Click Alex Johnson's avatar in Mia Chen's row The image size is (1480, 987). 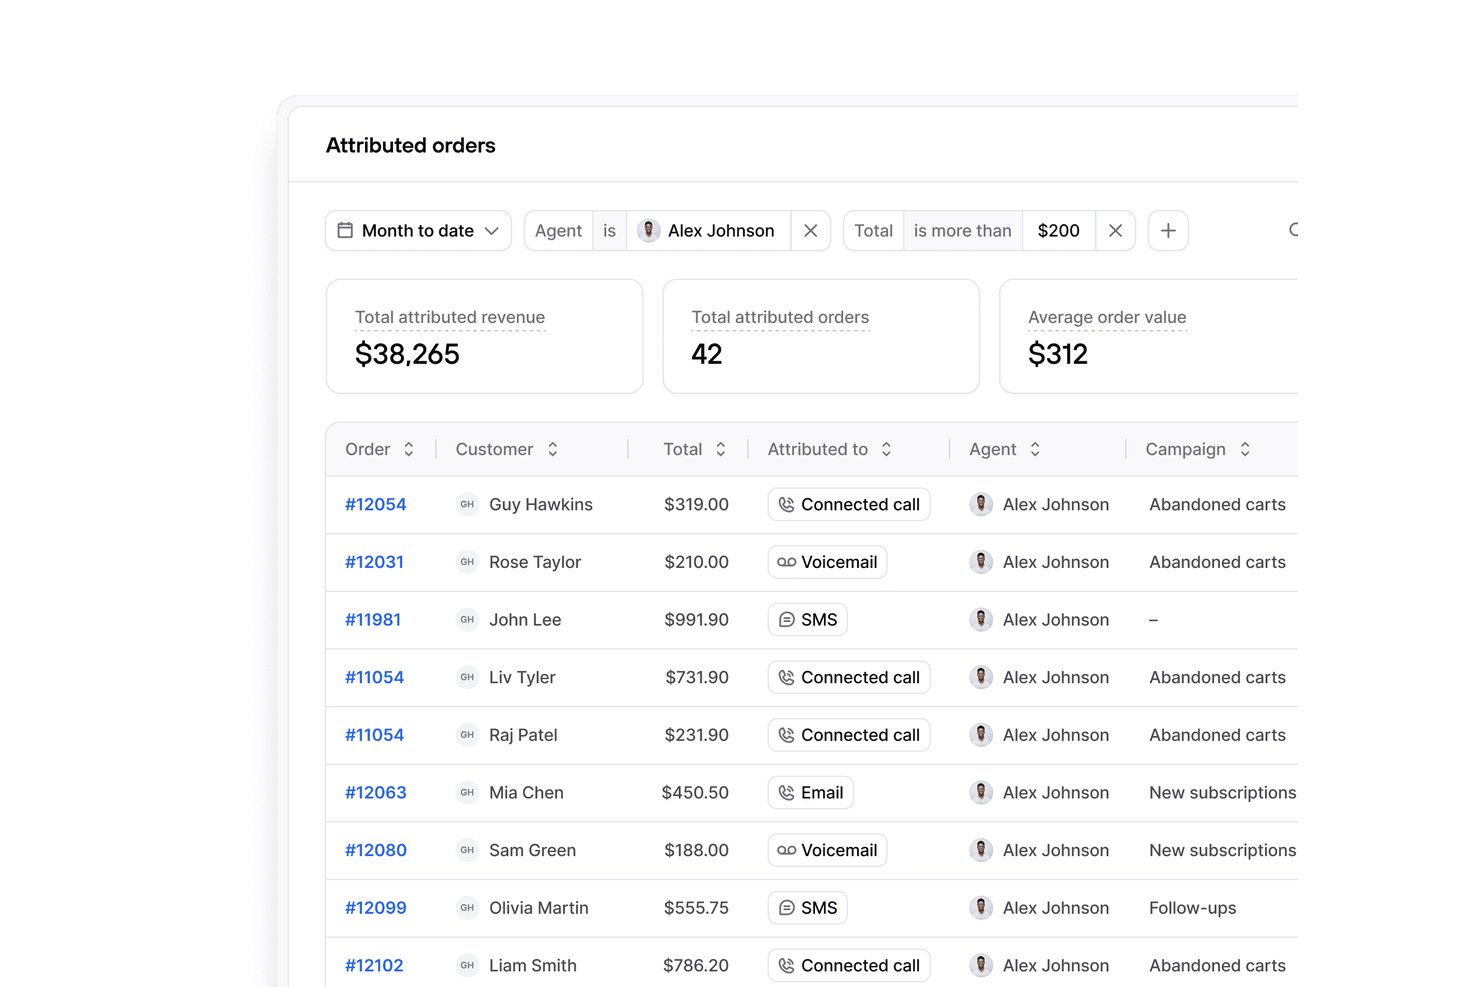[x=981, y=793]
